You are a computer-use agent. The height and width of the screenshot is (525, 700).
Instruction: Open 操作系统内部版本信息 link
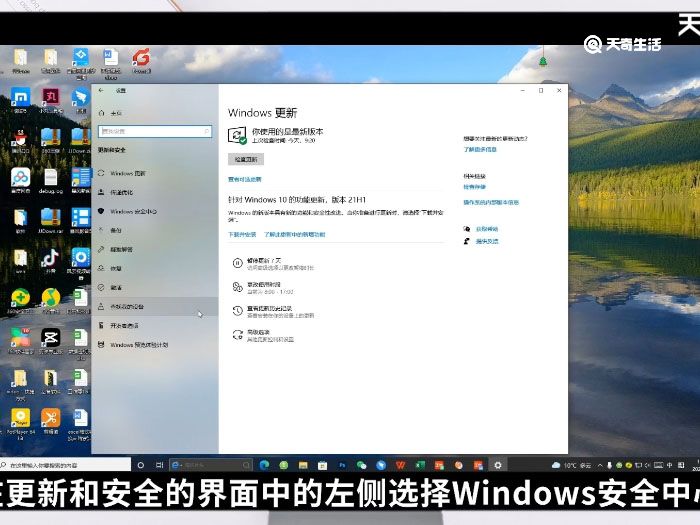[491, 203]
